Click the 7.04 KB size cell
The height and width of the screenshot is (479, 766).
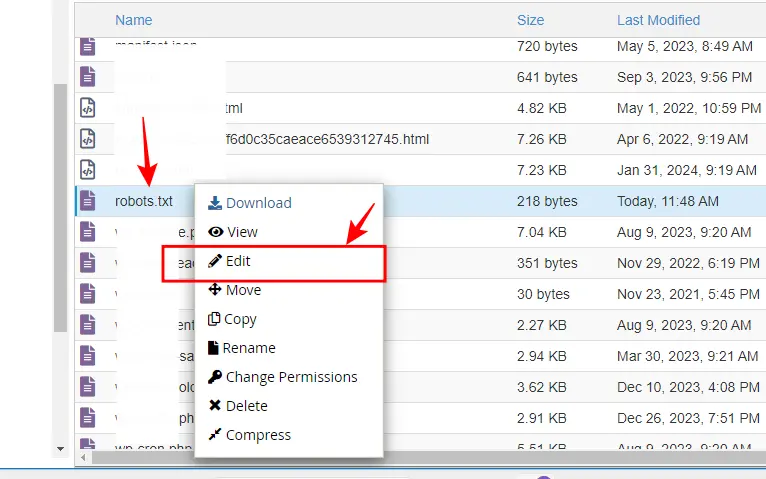[542, 232]
